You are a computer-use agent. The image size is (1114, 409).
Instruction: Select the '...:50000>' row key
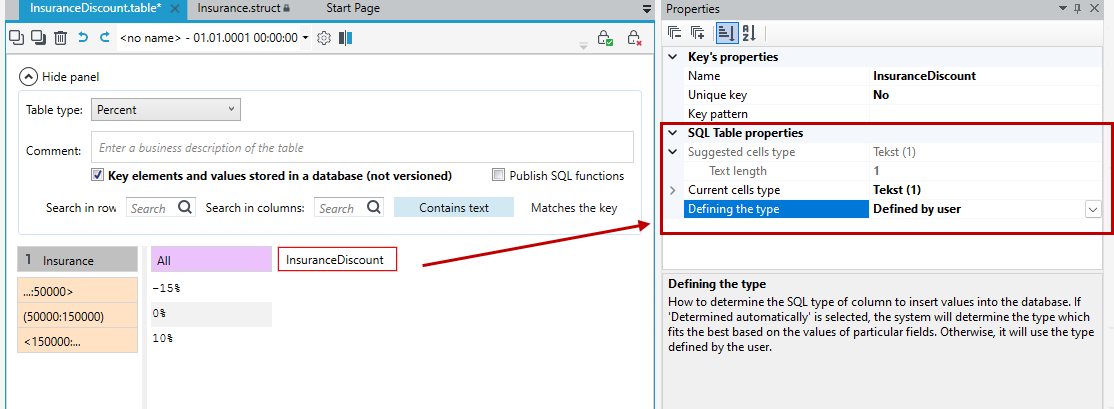[77, 288]
